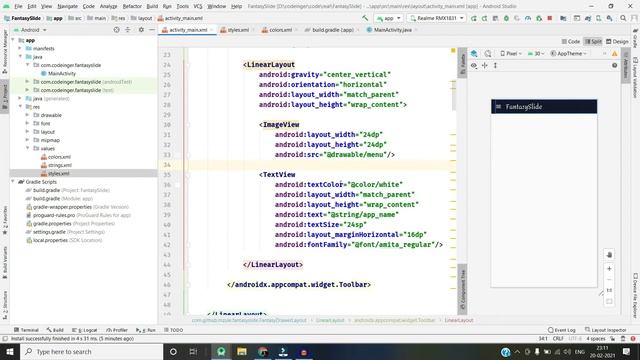Switch editor to Code view
Screen dimensions: 640x360
tap(571, 41)
